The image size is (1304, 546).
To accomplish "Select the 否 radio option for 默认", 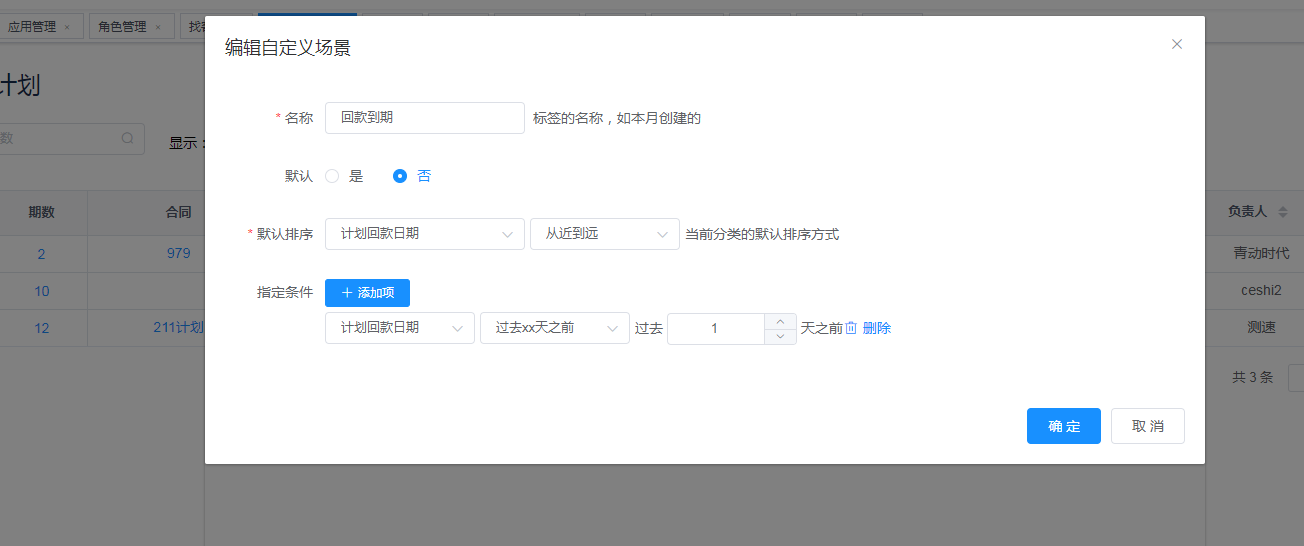I will coord(400,176).
